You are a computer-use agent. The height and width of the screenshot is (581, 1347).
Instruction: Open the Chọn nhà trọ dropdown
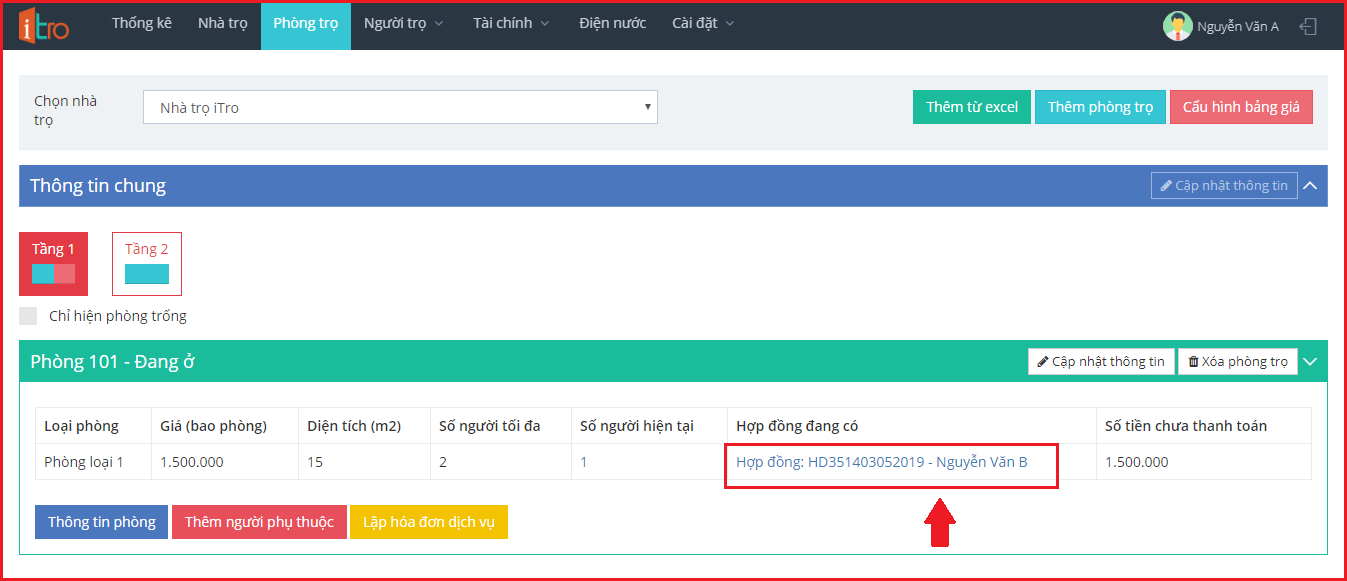point(400,108)
